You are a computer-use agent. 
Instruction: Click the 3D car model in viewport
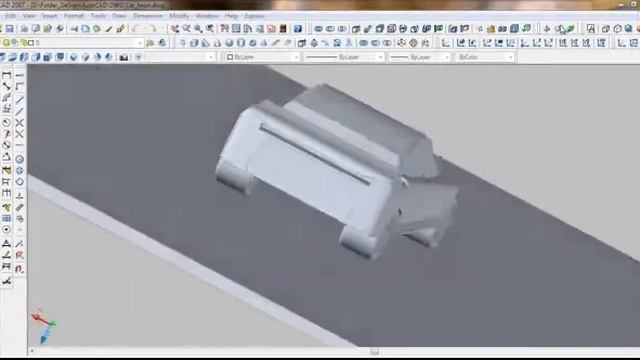pos(337,171)
